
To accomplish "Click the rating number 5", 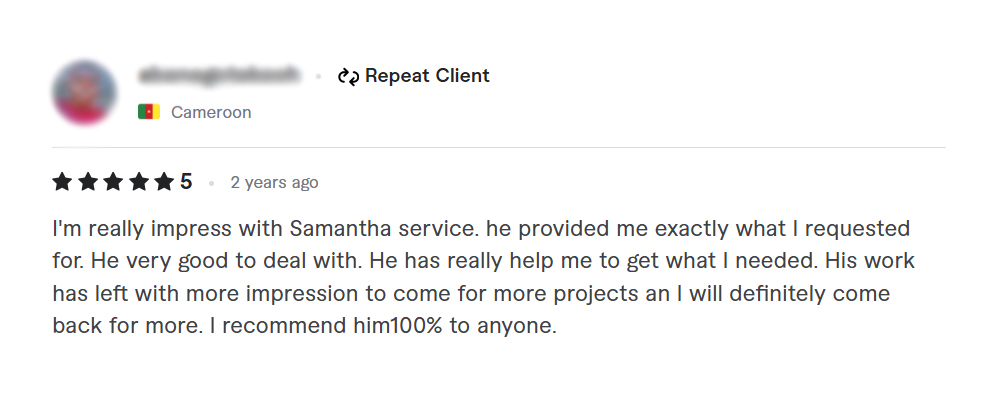I will [x=186, y=182].
